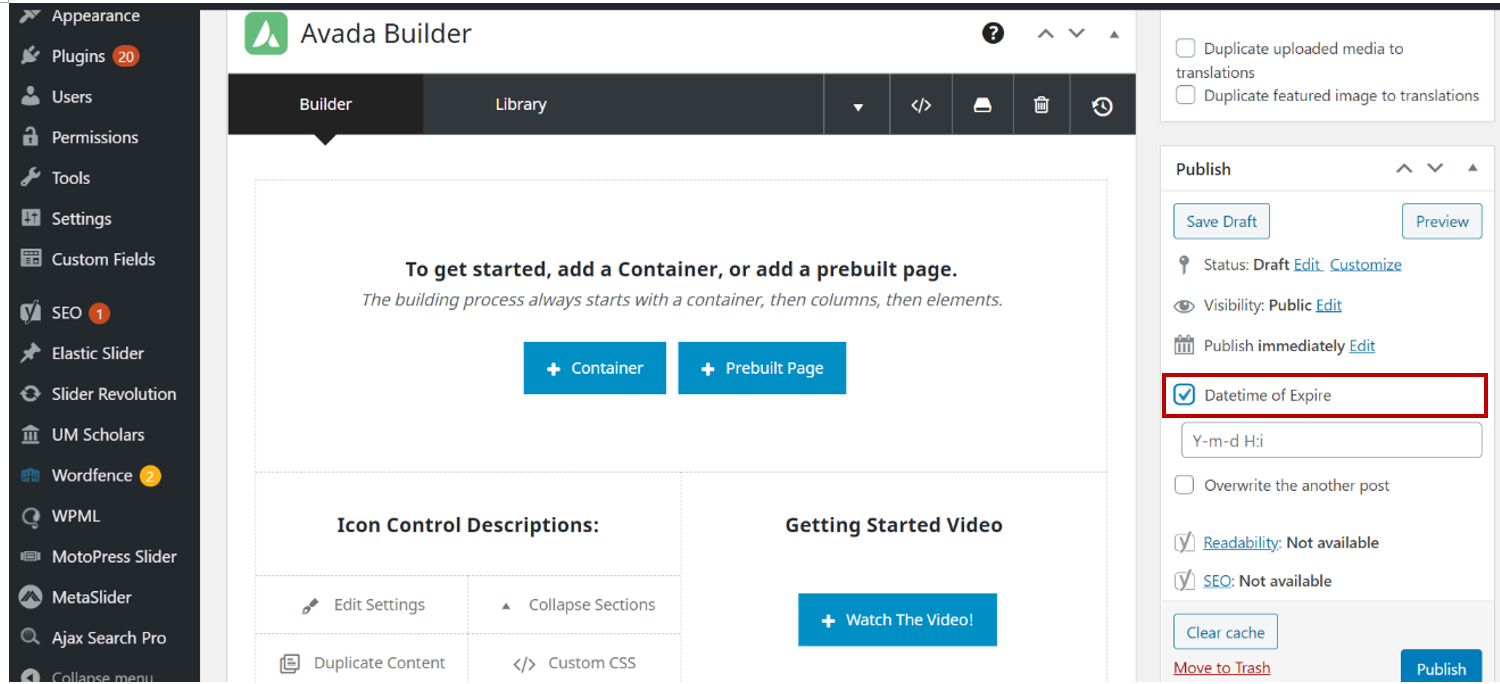Edit the Publish immediately schedule
Image resolution: width=1500 pixels, height=684 pixels.
click(x=1362, y=345)
